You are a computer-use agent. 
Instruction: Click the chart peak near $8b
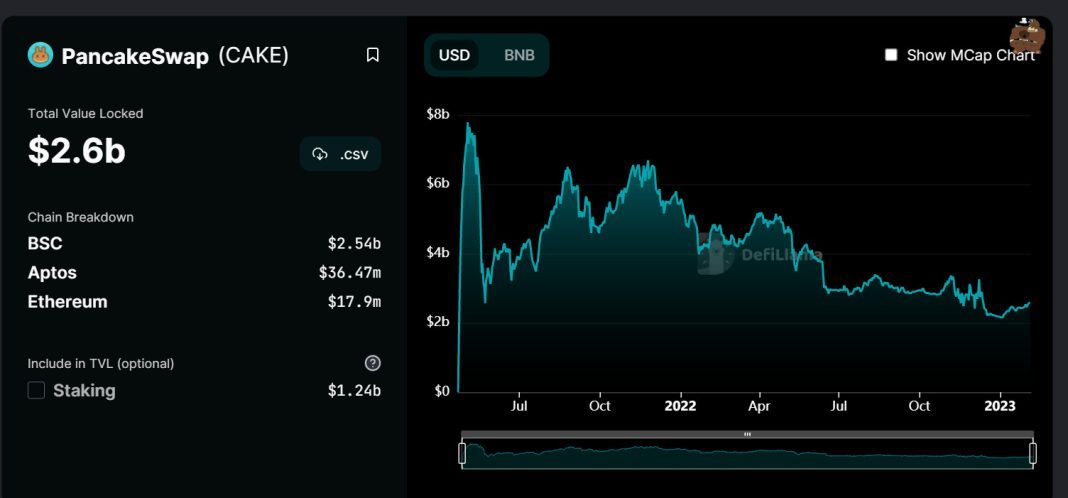[467, 124]
